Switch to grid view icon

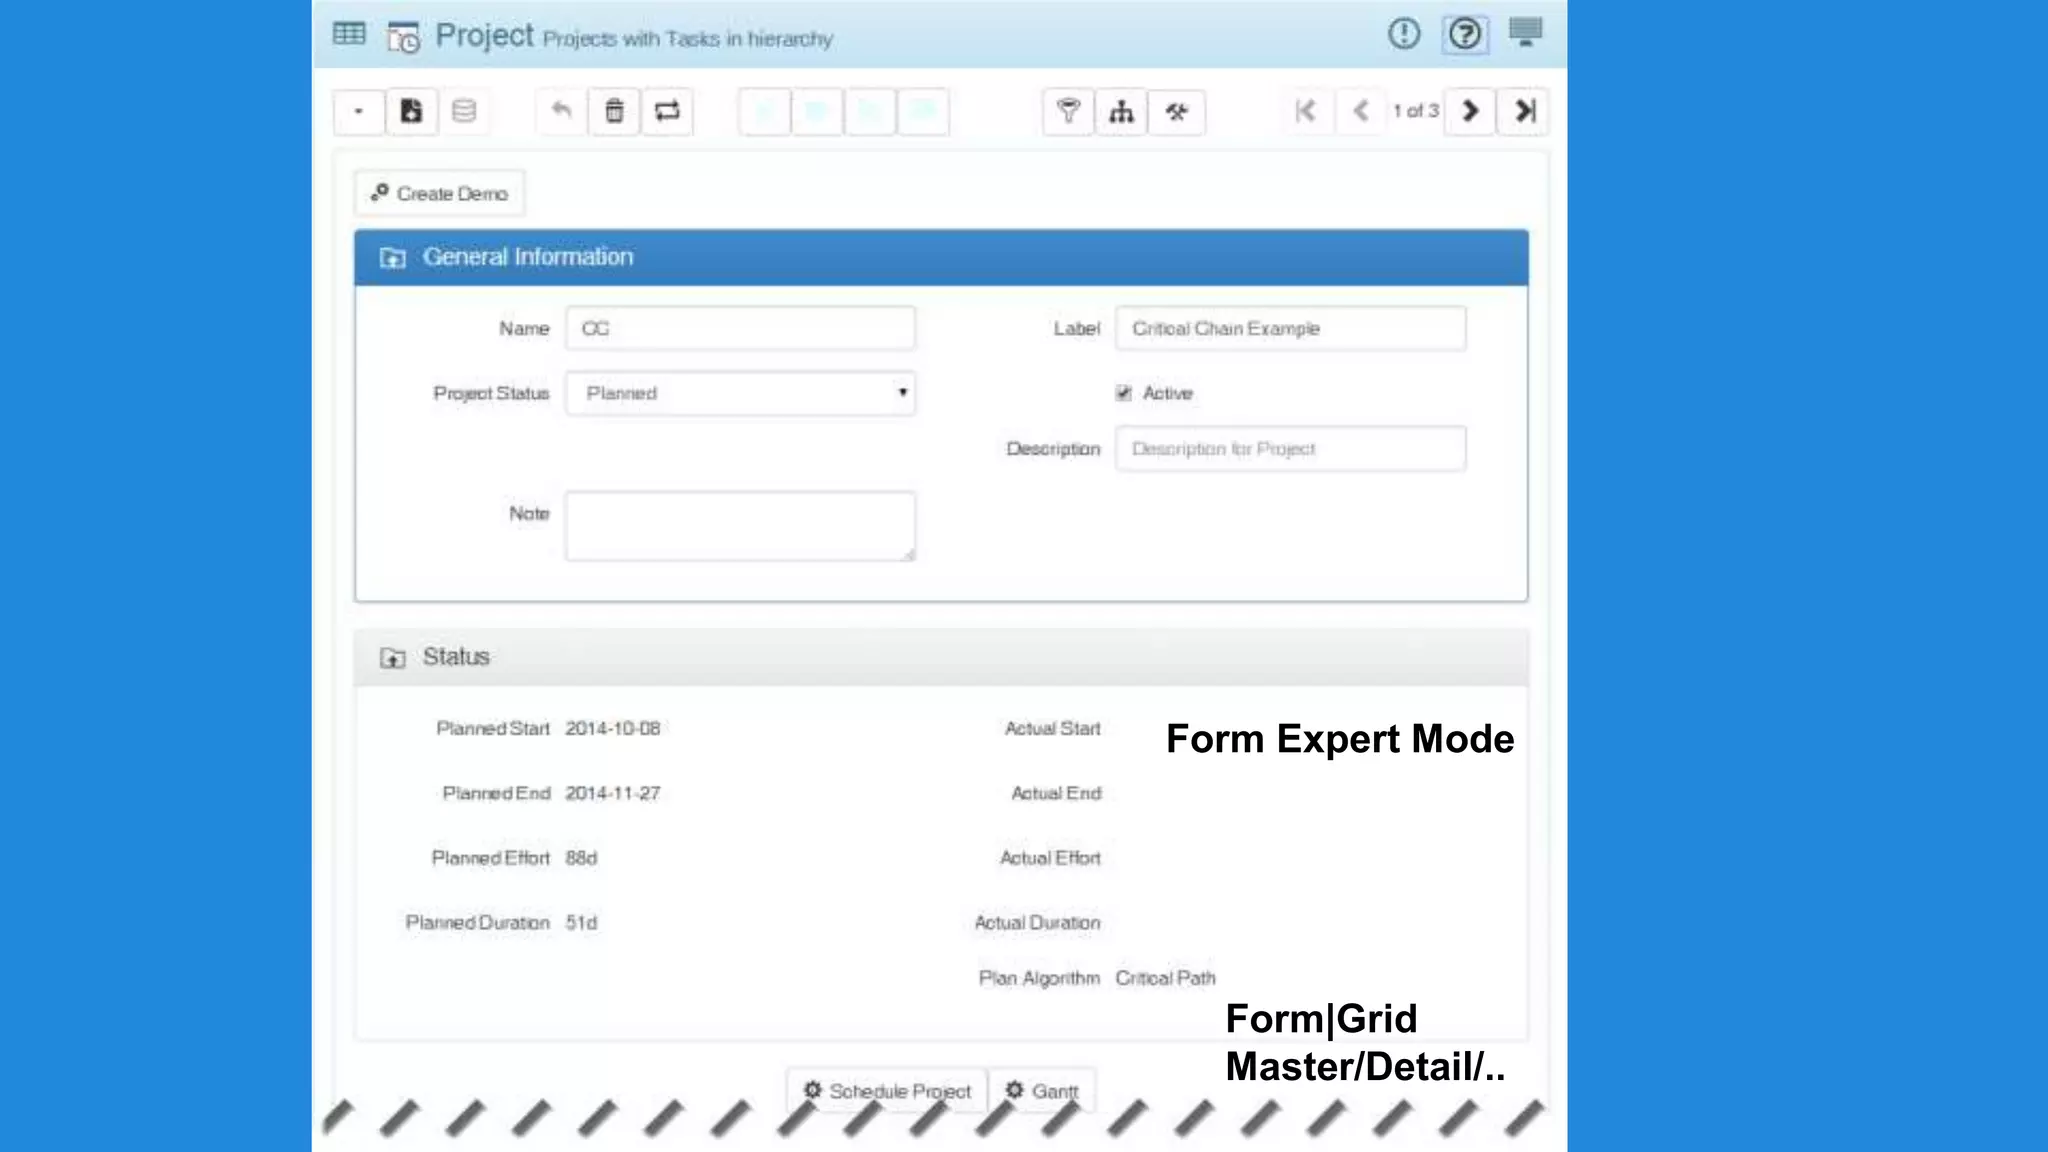(x=349, y=34)
